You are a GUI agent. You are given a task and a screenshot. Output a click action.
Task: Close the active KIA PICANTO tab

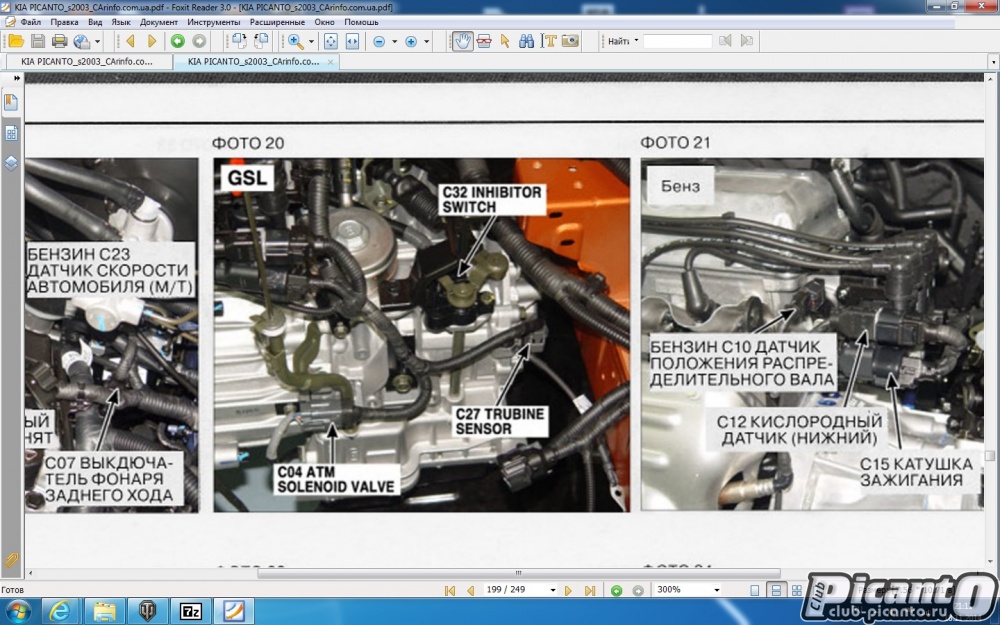coord(330,62)
